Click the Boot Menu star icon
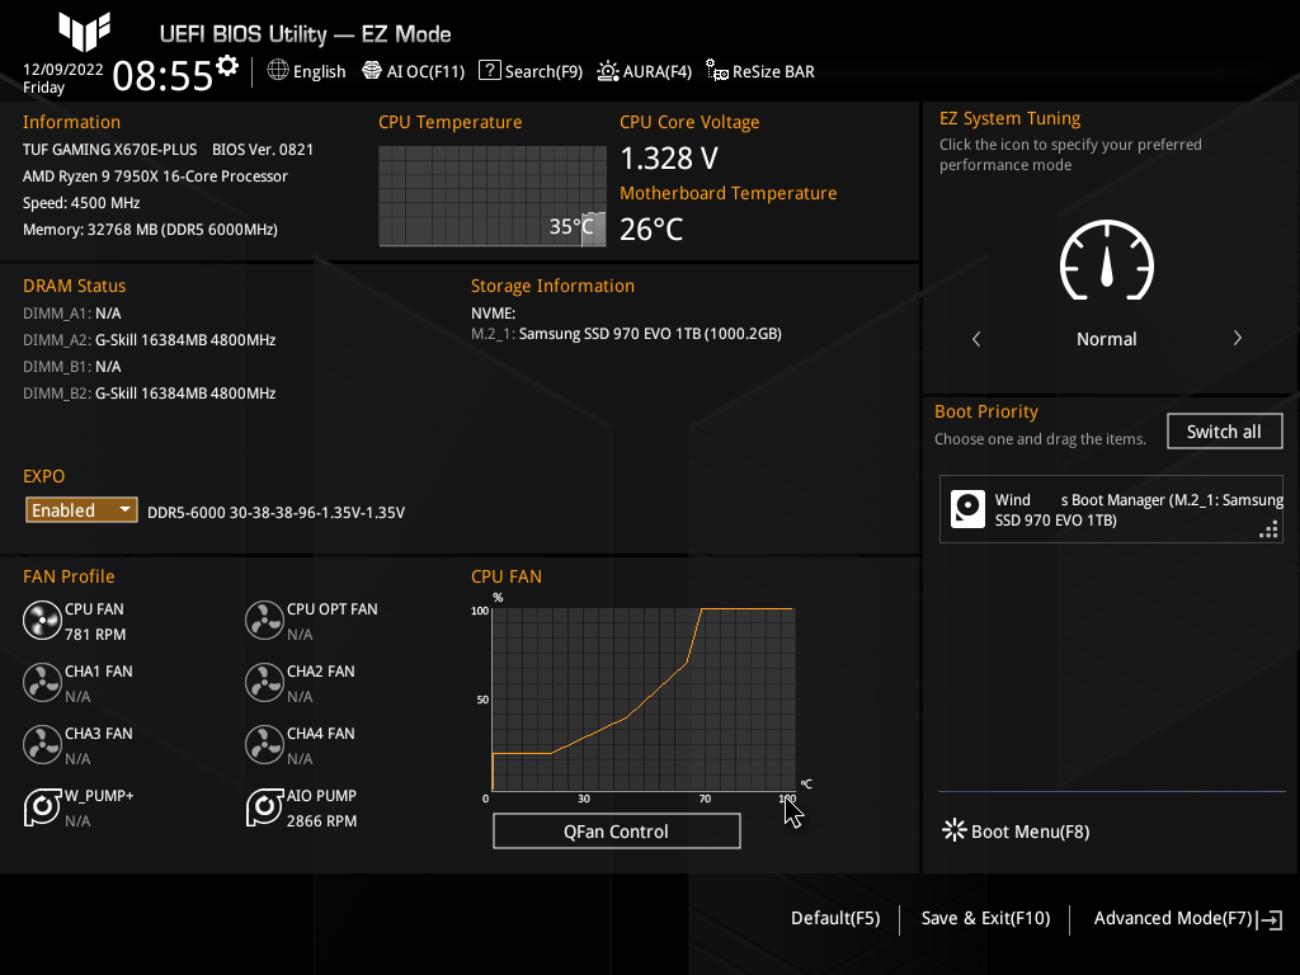Screen dimensions: 1300x975 tap(954, 830)
